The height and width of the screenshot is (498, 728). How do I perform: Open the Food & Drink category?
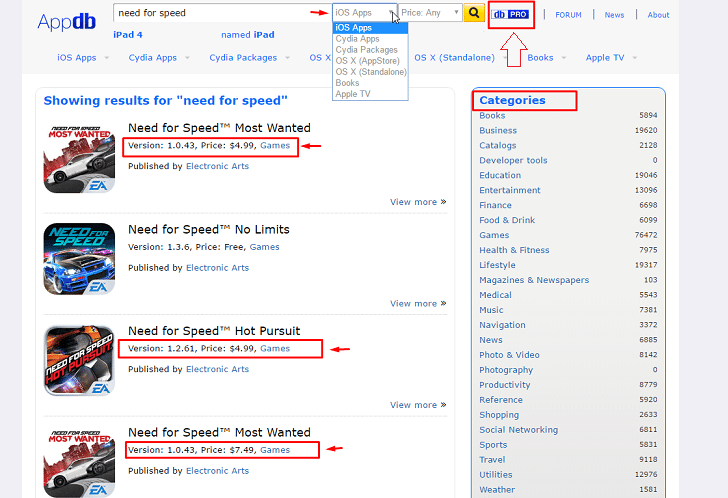pyautogui.click(x=507, y=220)
